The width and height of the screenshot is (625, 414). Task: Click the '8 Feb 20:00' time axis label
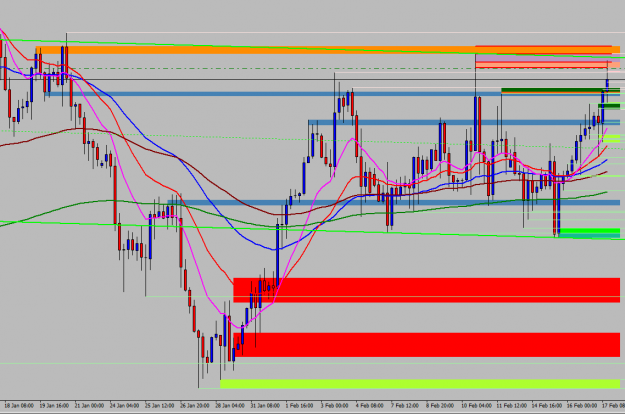(440, 406)
